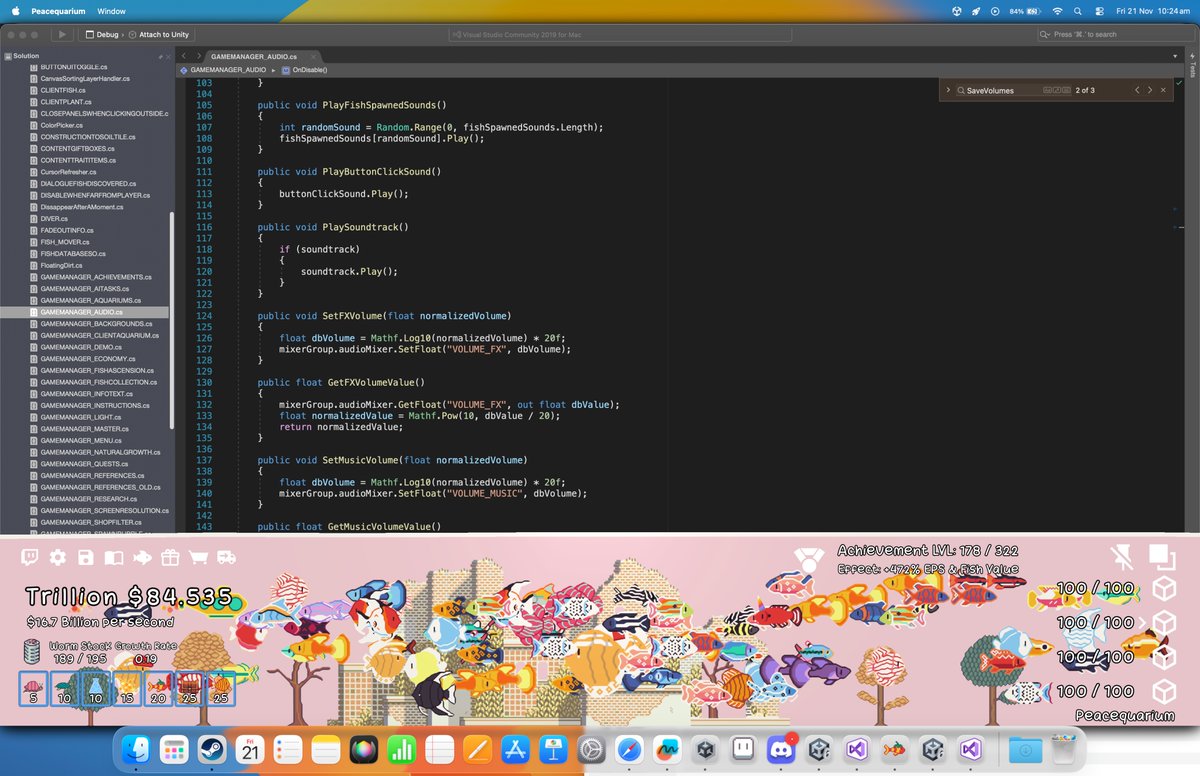Click the date and time in menu bar
The width and height of the screenshot is (1200, 776).
(1153, 11)
